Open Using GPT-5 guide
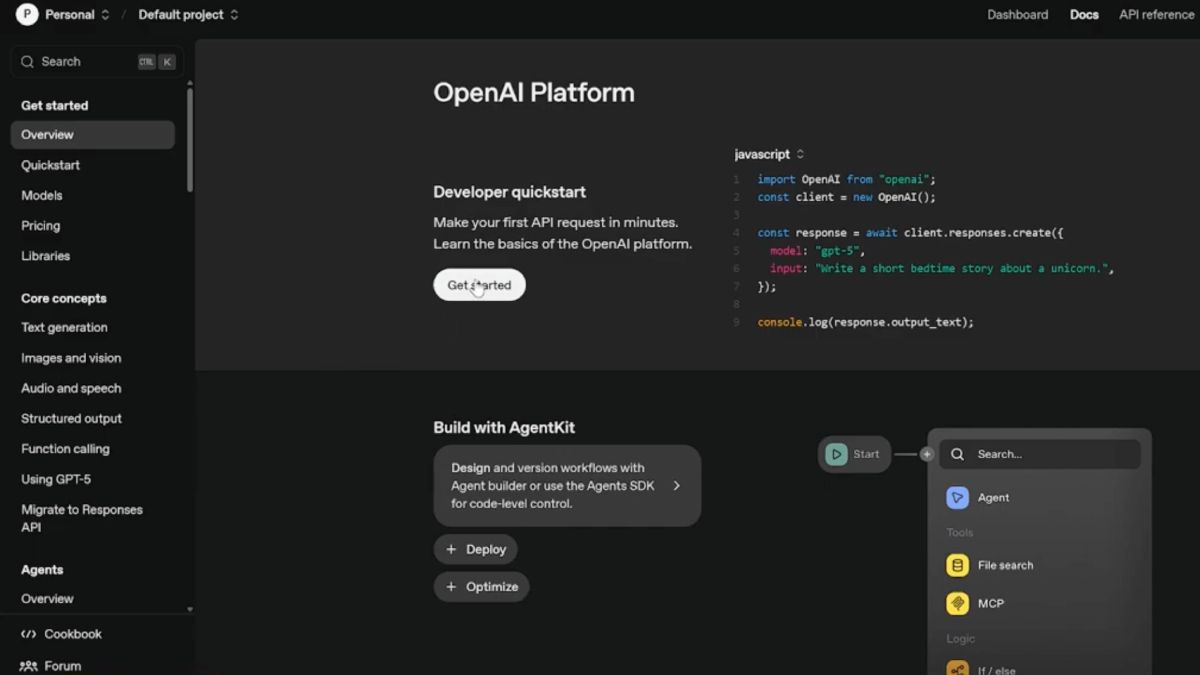Screen dimensions: 1200x675 click(56, 479)
